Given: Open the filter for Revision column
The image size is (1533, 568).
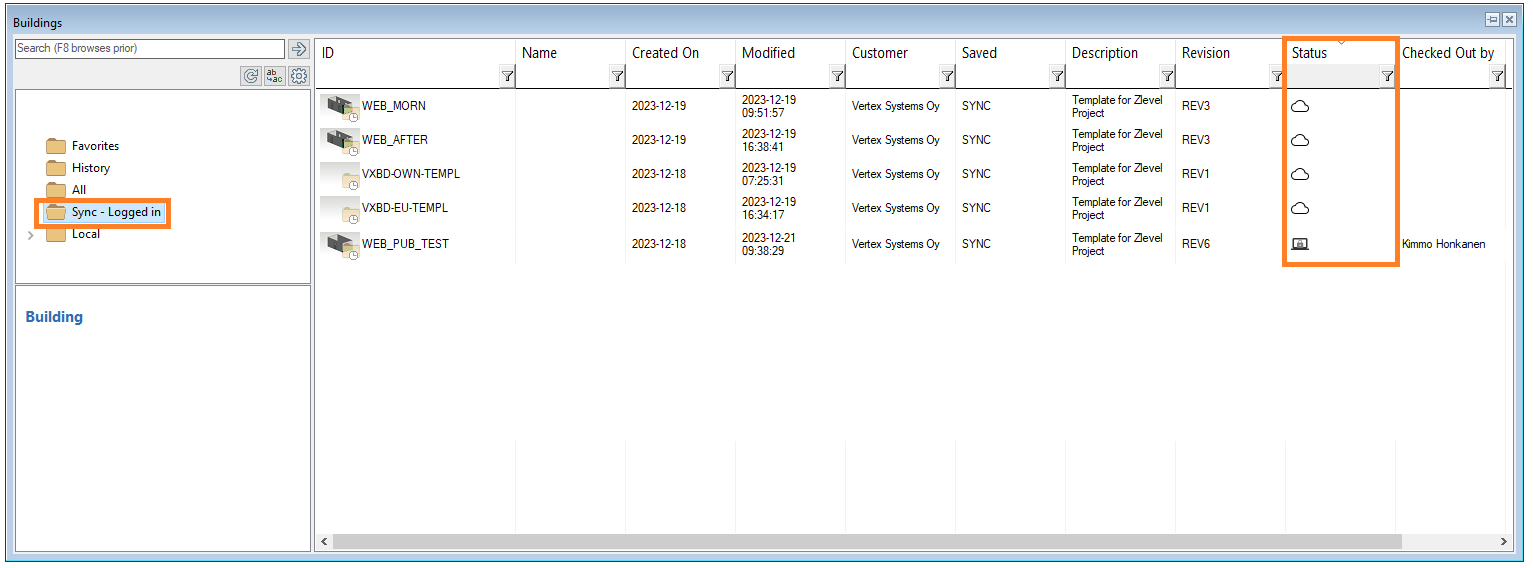Looking at the screenshot, I should [x=1276, y=76].
